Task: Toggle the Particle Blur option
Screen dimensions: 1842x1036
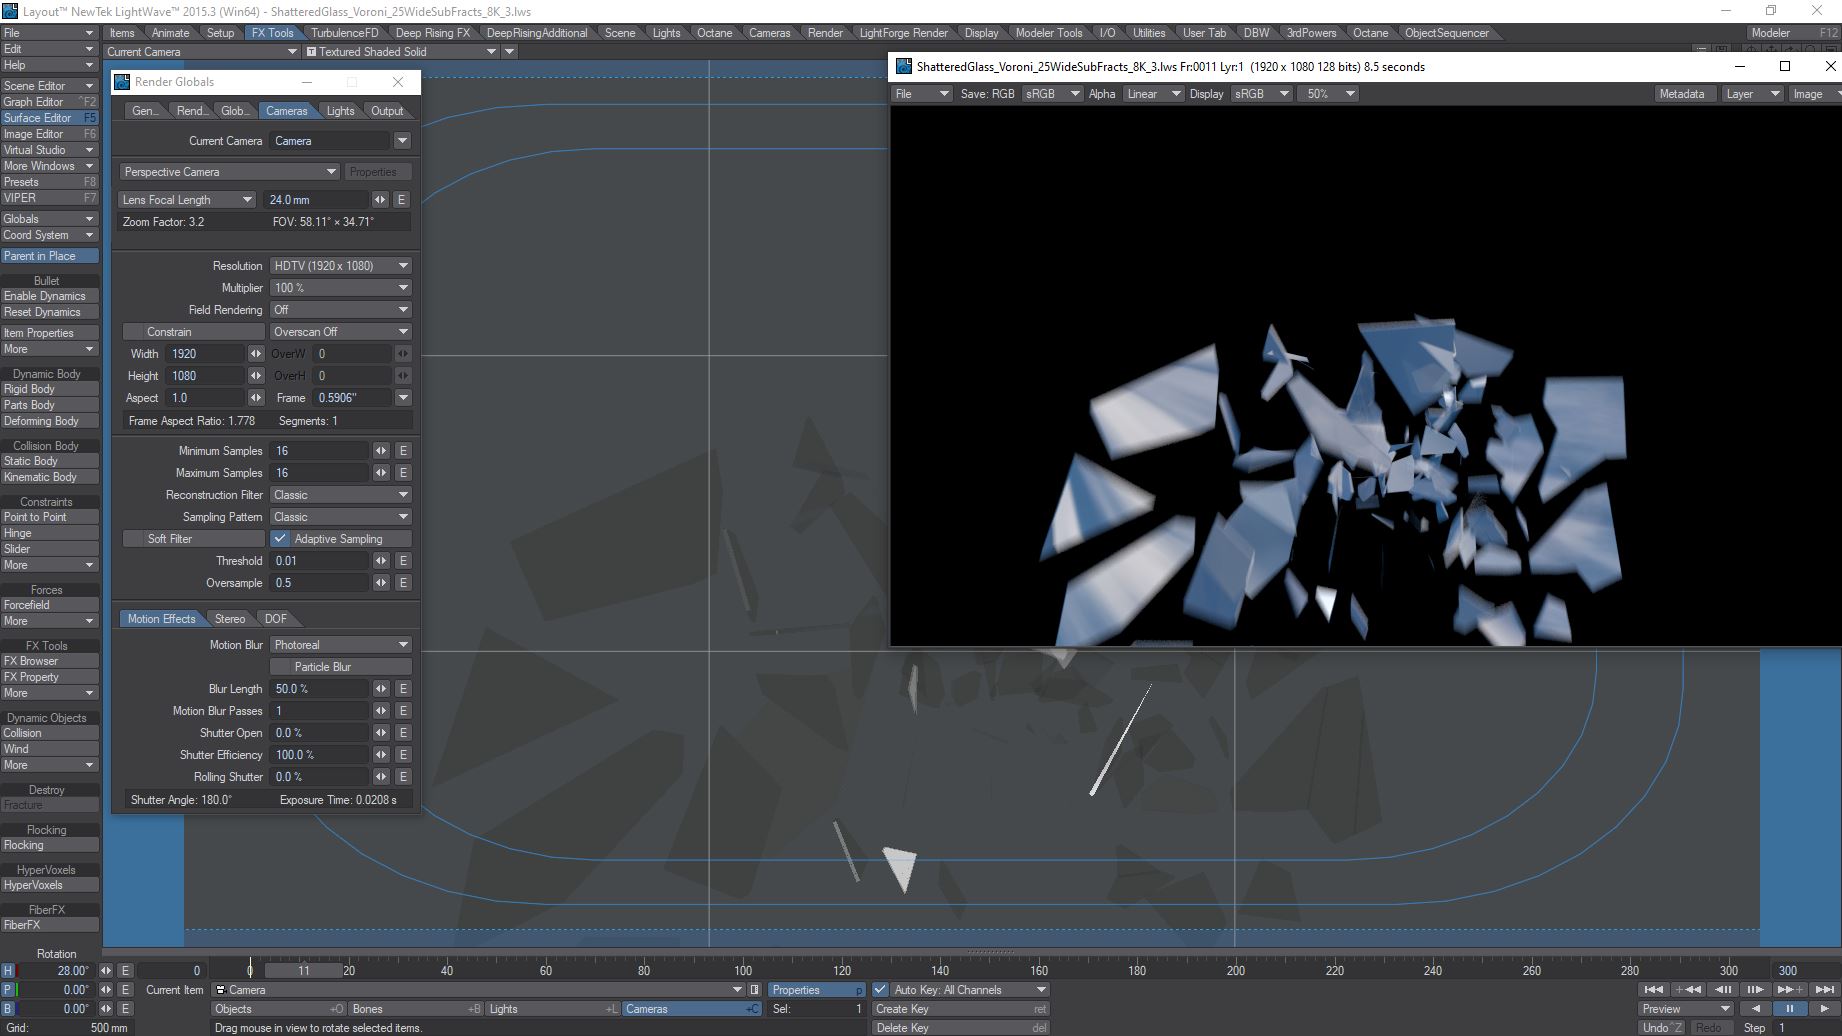Action: (341, 667)
